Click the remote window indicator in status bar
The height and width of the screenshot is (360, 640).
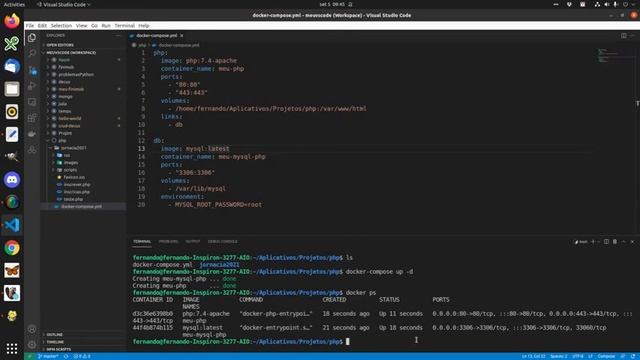click(29, 356)
